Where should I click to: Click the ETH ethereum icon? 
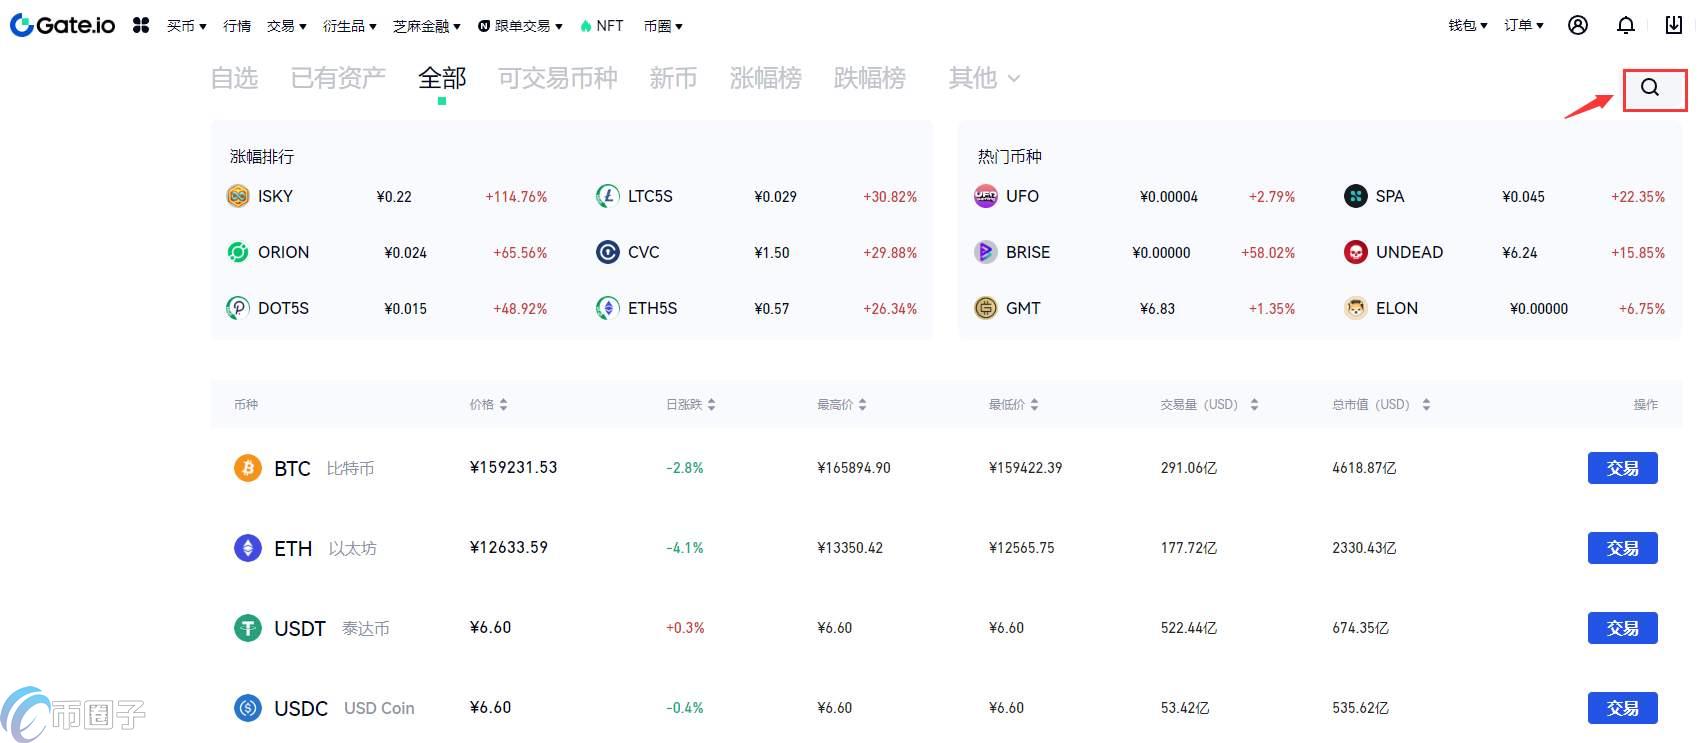[248, 548]
